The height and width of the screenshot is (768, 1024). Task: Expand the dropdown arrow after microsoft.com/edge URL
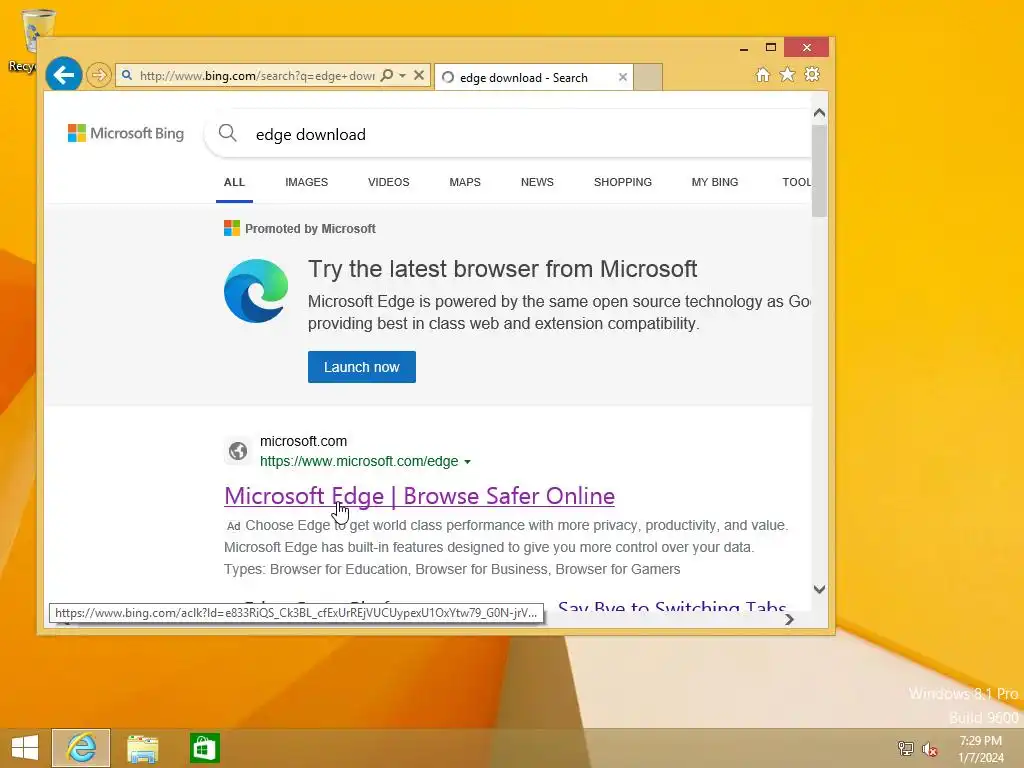[x=468, y=462]
